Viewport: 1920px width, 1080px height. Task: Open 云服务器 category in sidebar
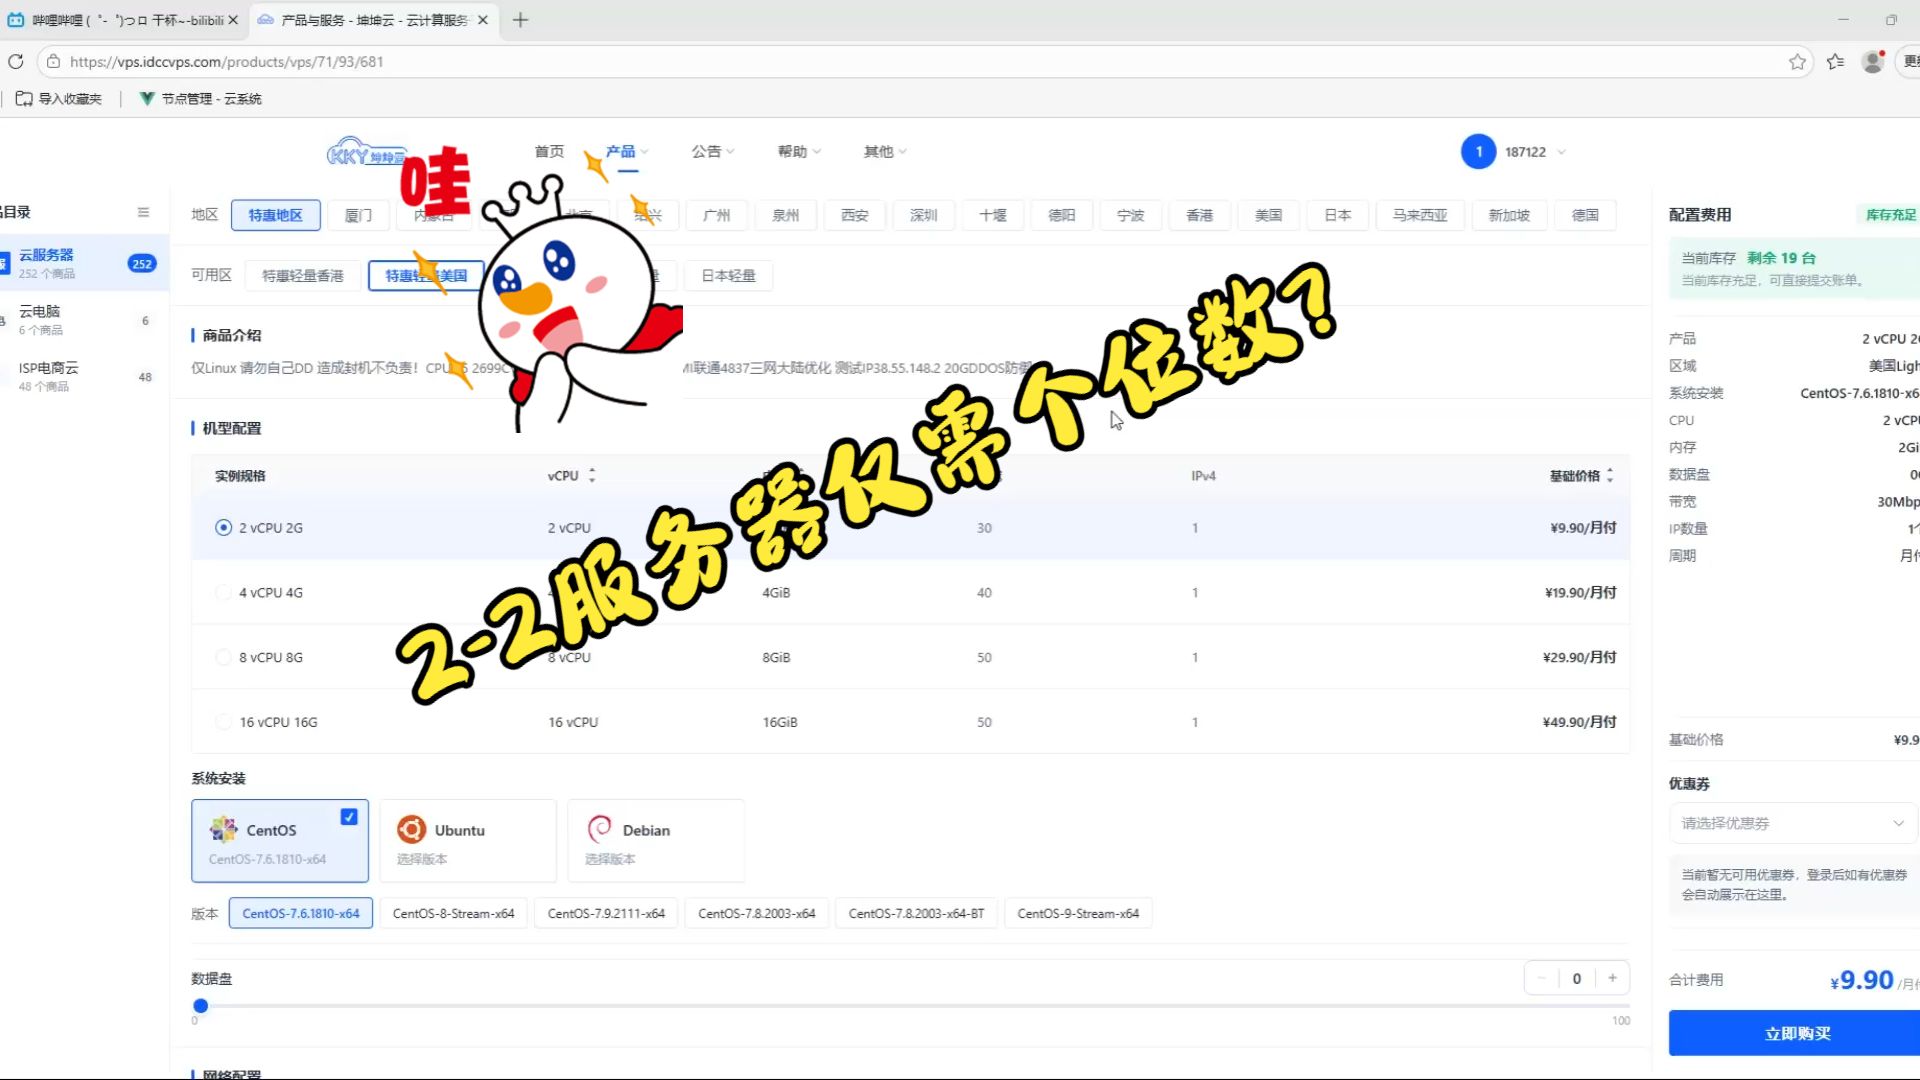pyautogui.click(x=84, y=263)
